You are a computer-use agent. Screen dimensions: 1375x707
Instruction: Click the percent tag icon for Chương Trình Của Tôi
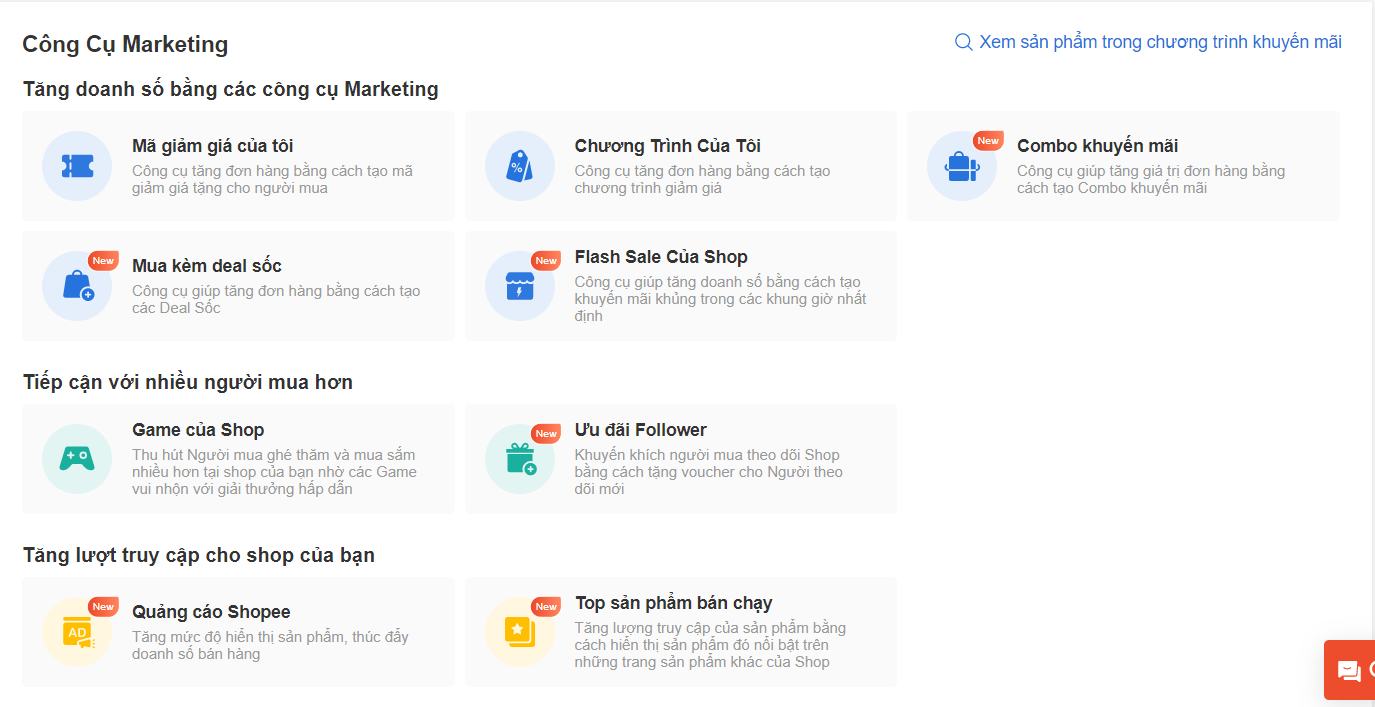point(519,166)
